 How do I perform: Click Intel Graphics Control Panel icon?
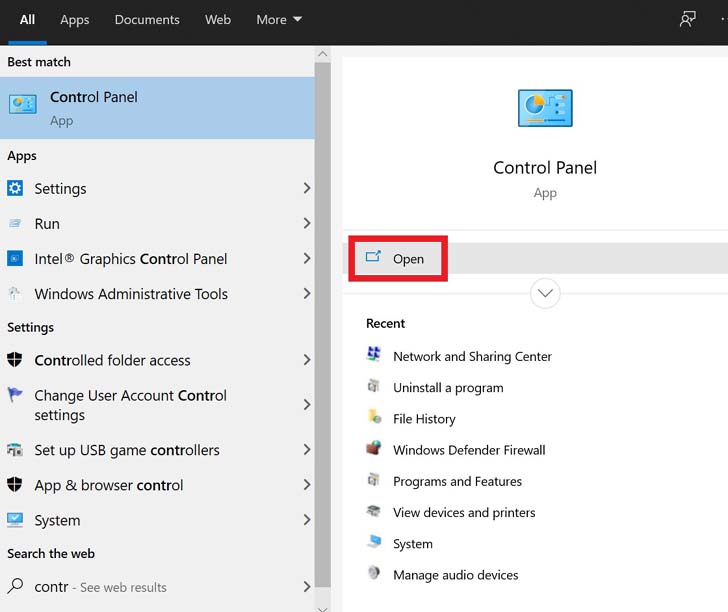point(15,258)
